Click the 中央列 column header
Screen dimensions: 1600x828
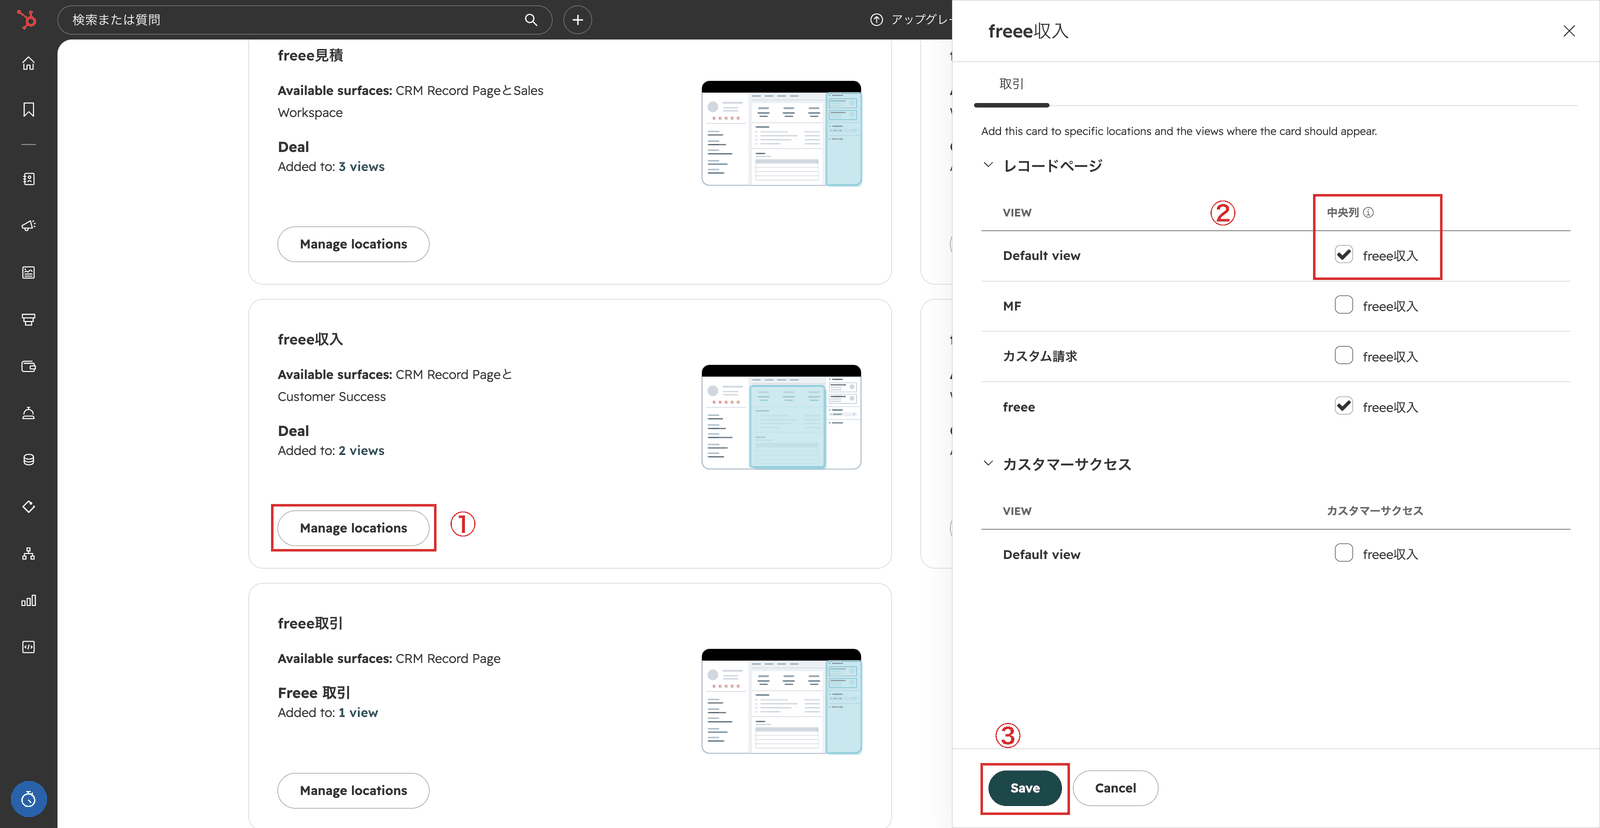[1343, 212]
